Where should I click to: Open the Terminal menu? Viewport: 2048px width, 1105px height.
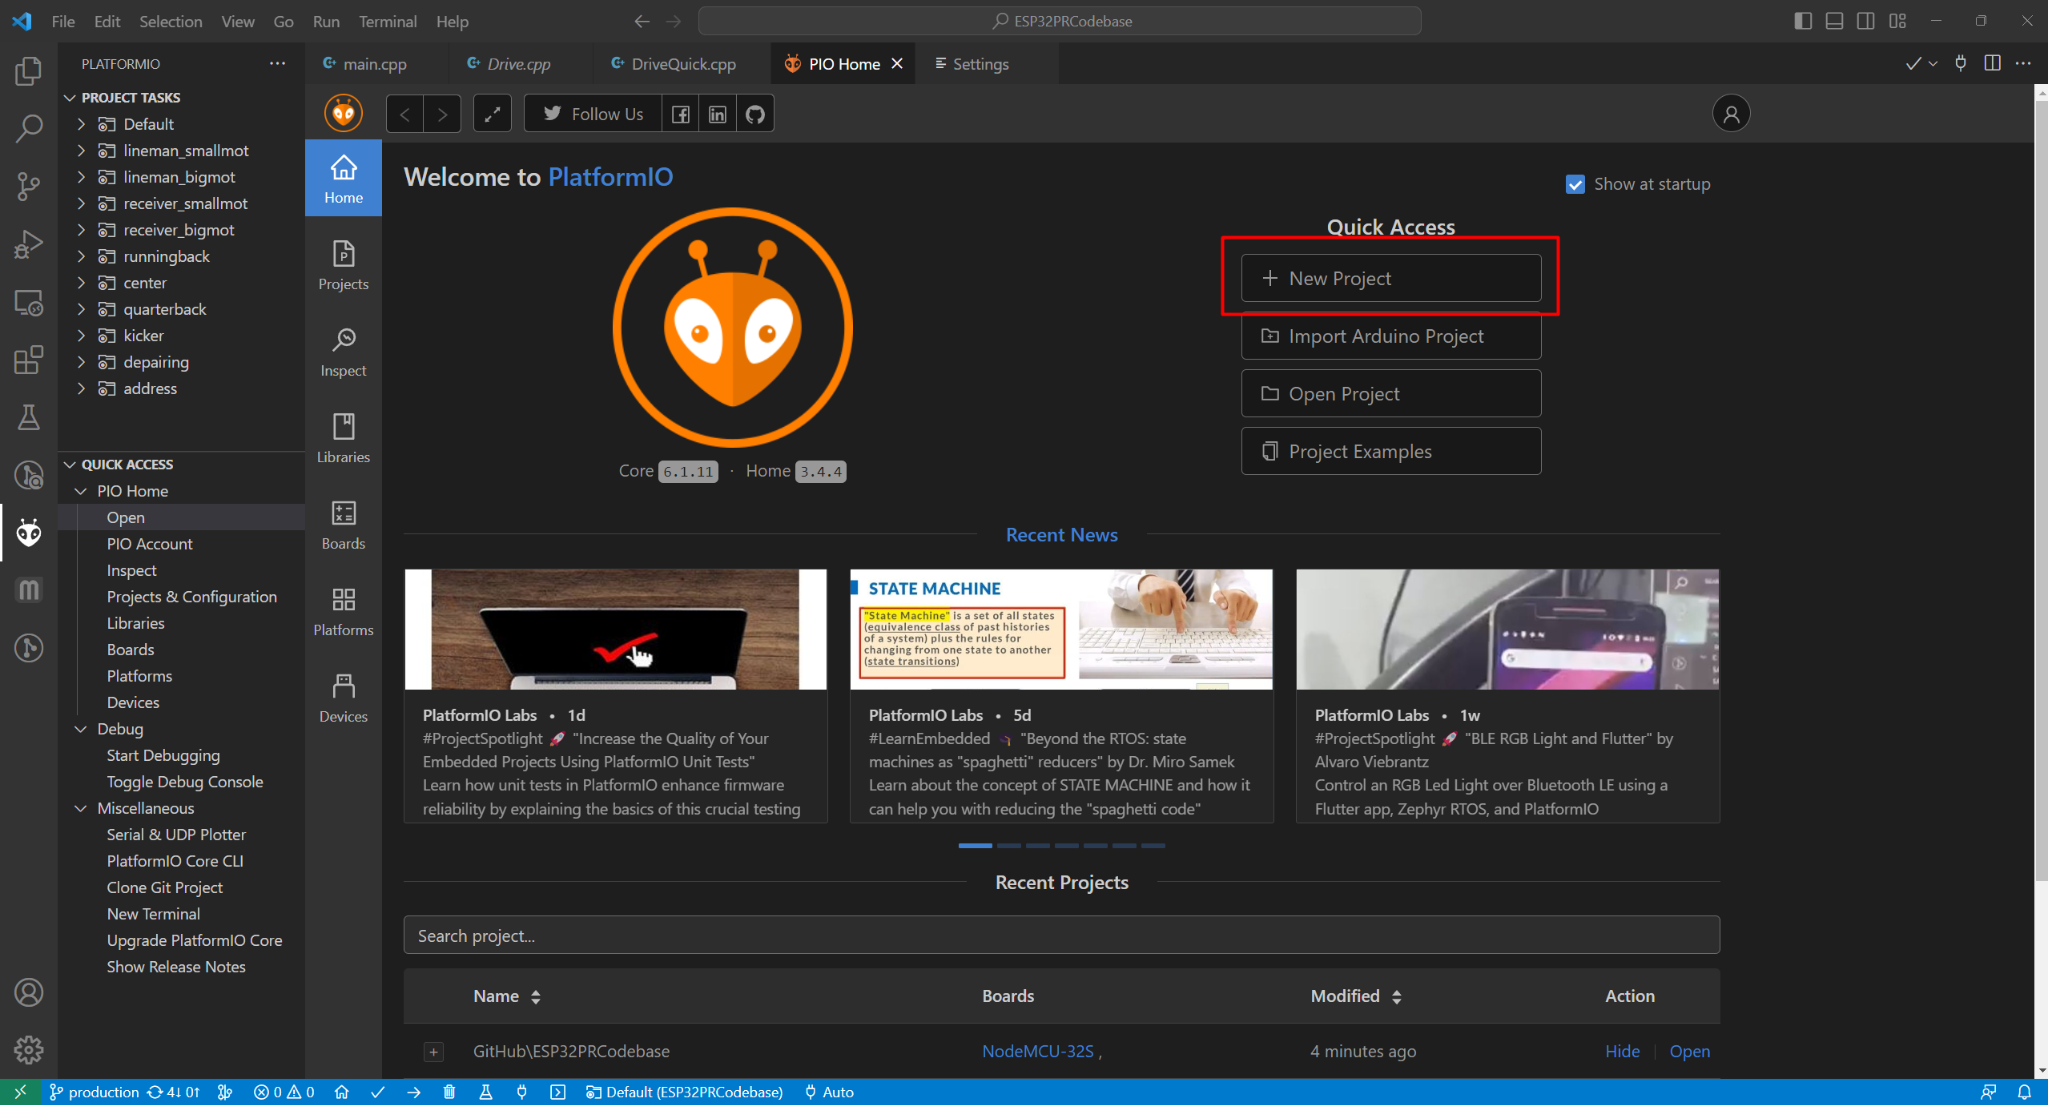[388, 21]
